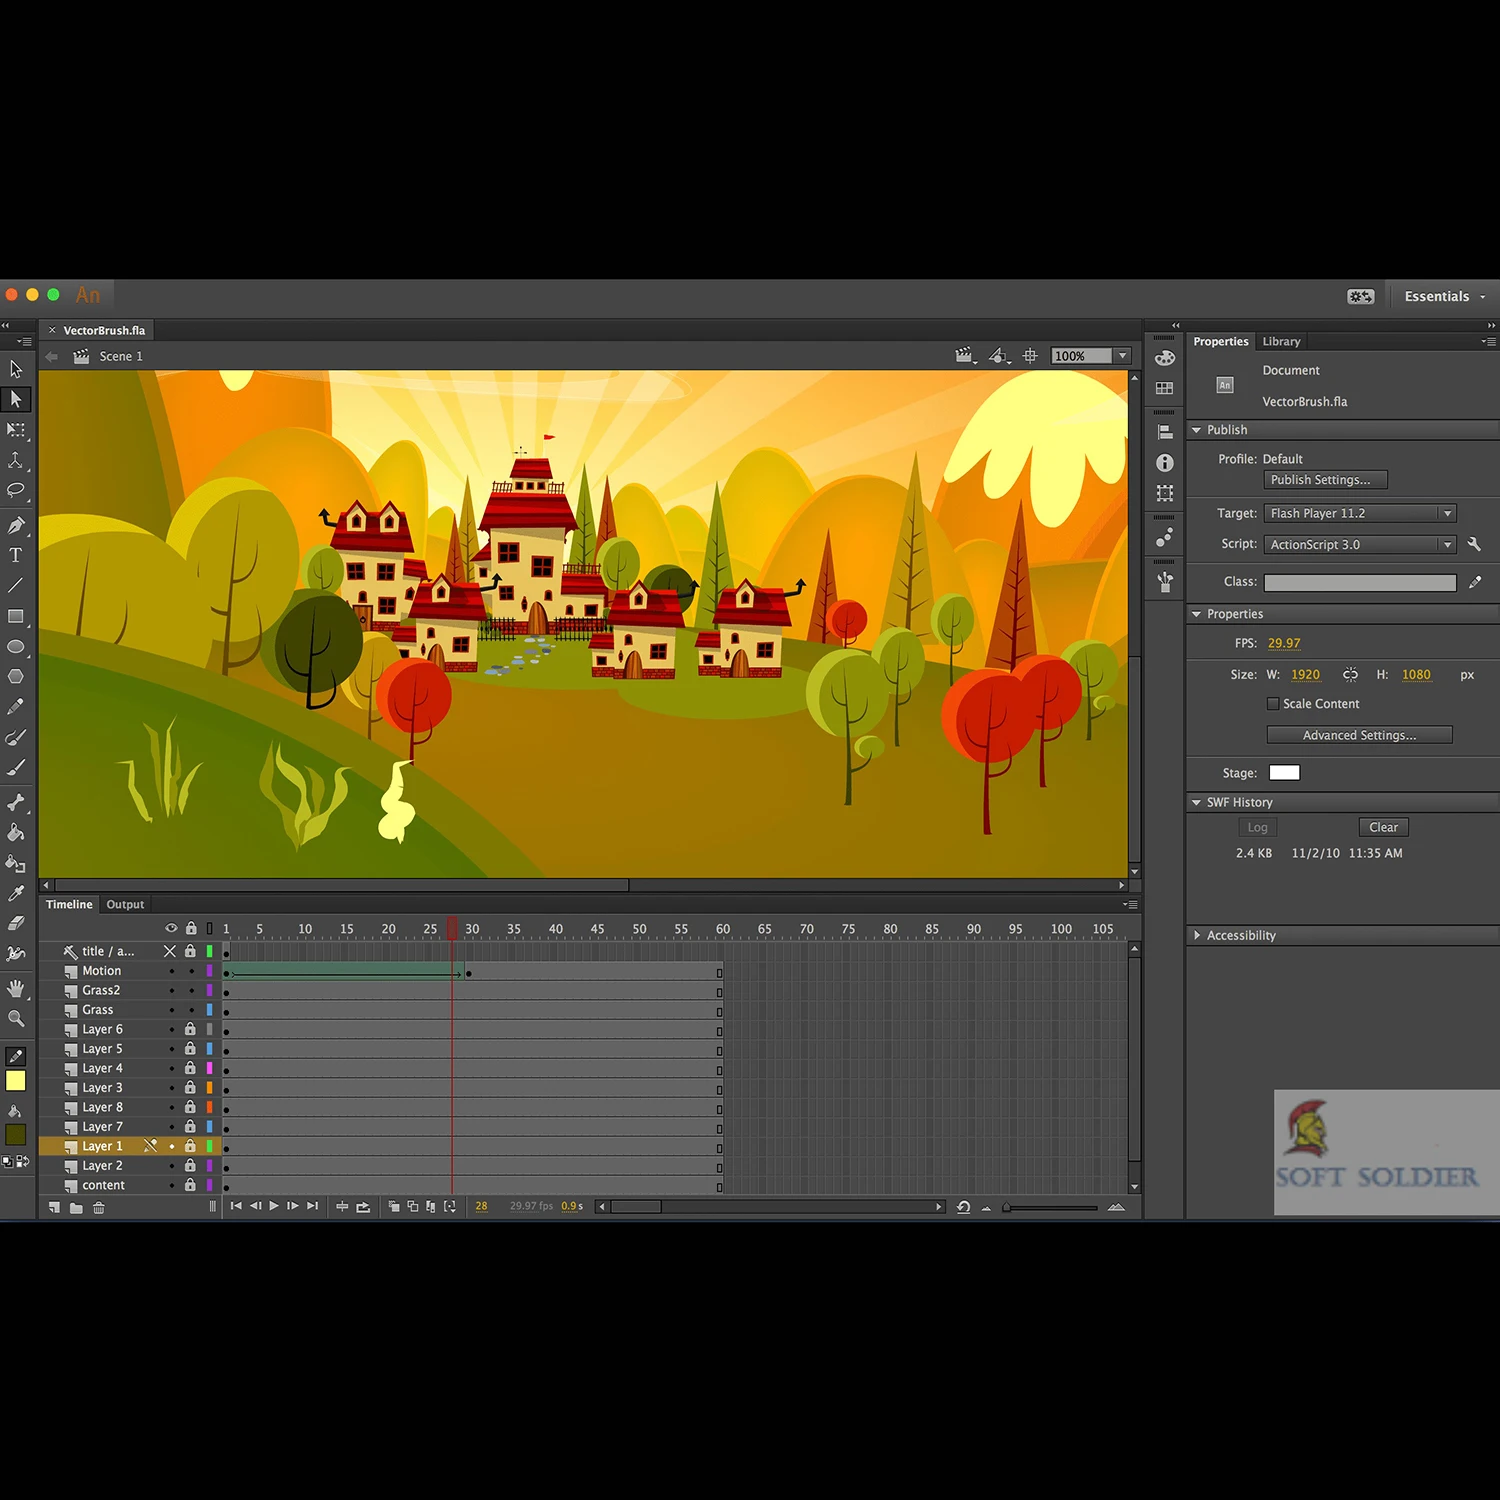The image size is (1500, 1500).
Task: Select the Oval tool
Action: pyautogui.click(x=16, y=647)
